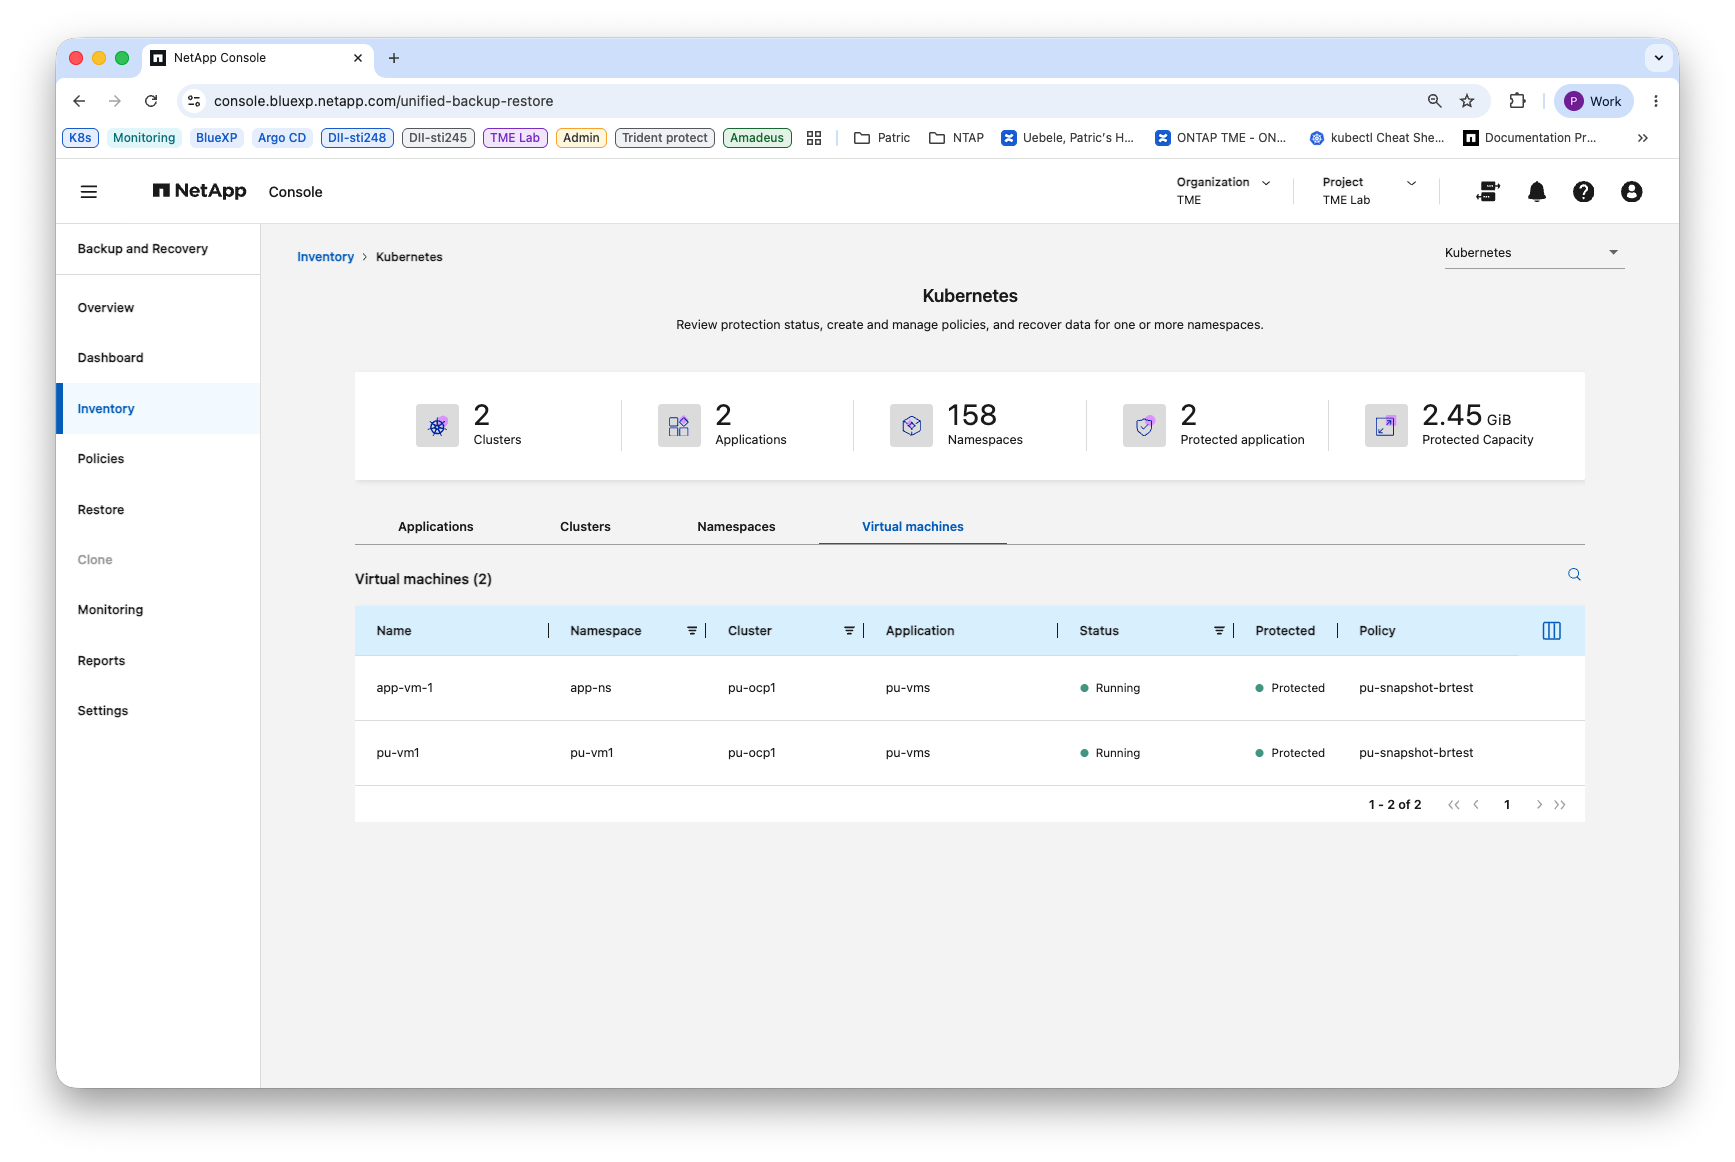Open a new browser tab
Viewport: 1735px width, 1162px height.
(394, 58)
